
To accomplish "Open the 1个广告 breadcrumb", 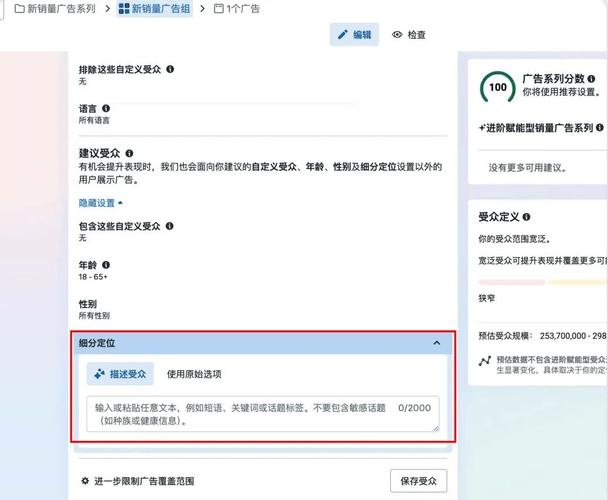I will [237, 9].
